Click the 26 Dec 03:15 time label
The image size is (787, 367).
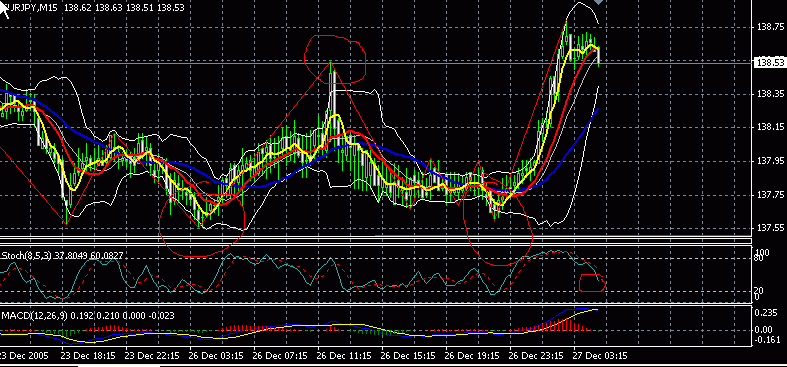tap(217, 355)
